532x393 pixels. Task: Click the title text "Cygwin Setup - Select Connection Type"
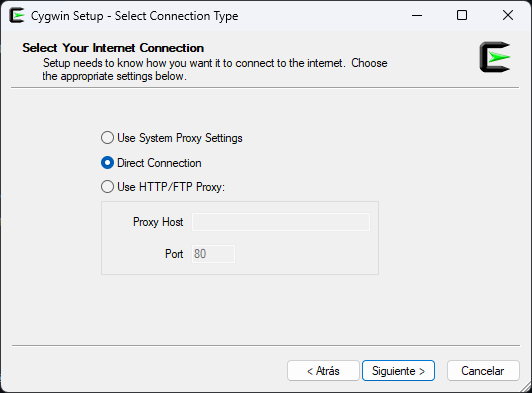(x=135, y=16)
